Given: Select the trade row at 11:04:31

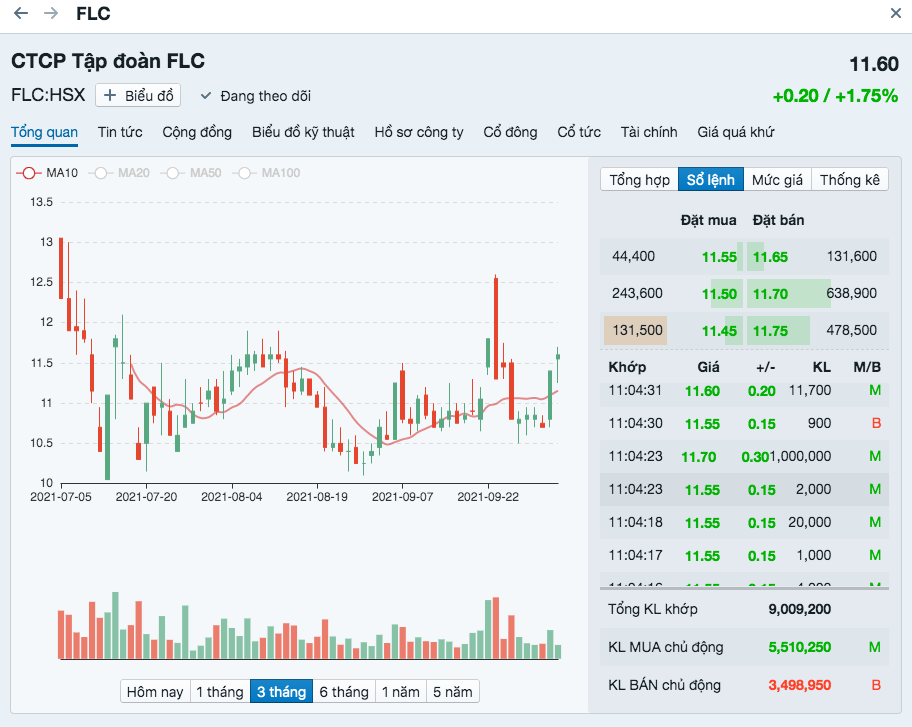Looking at the screenshot, I should [x=744, y=391].
